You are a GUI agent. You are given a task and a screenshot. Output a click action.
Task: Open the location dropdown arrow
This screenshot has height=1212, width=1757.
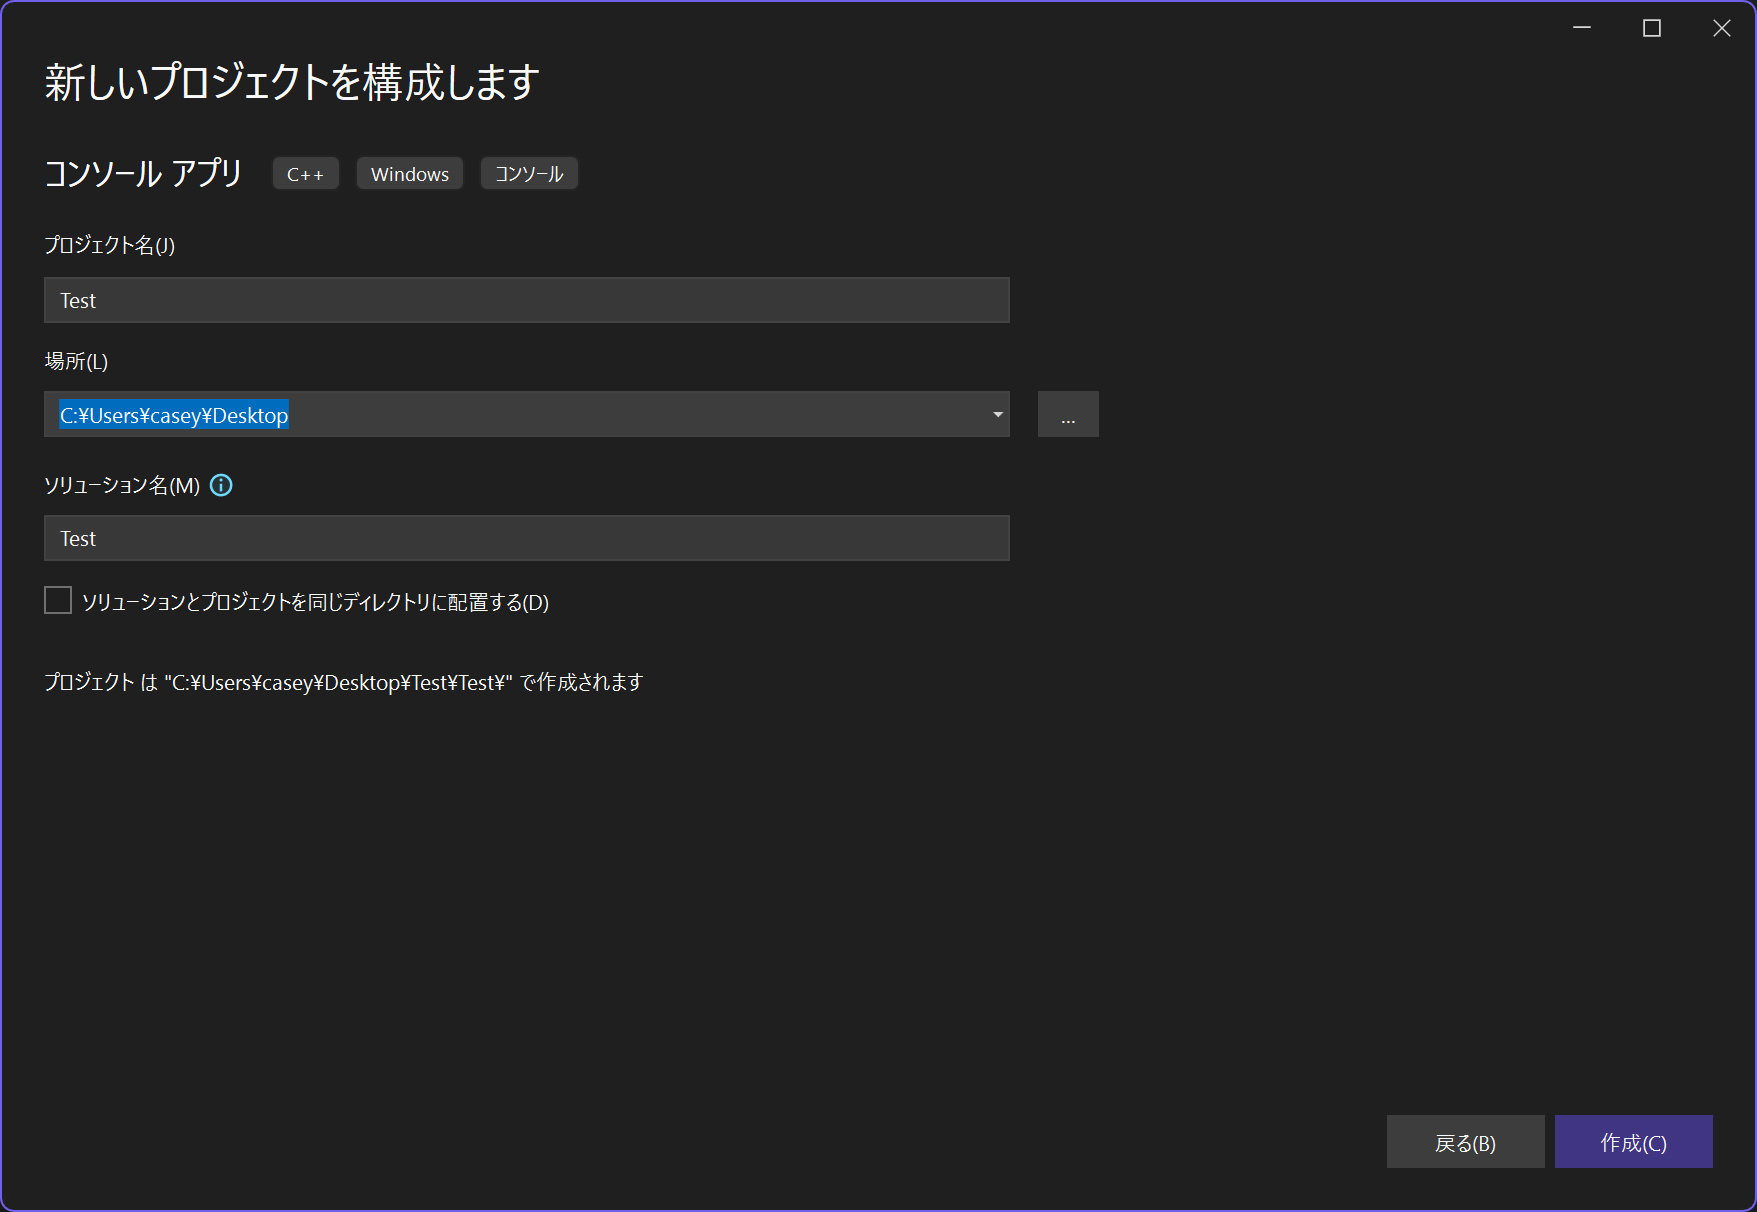click(997, 414)
